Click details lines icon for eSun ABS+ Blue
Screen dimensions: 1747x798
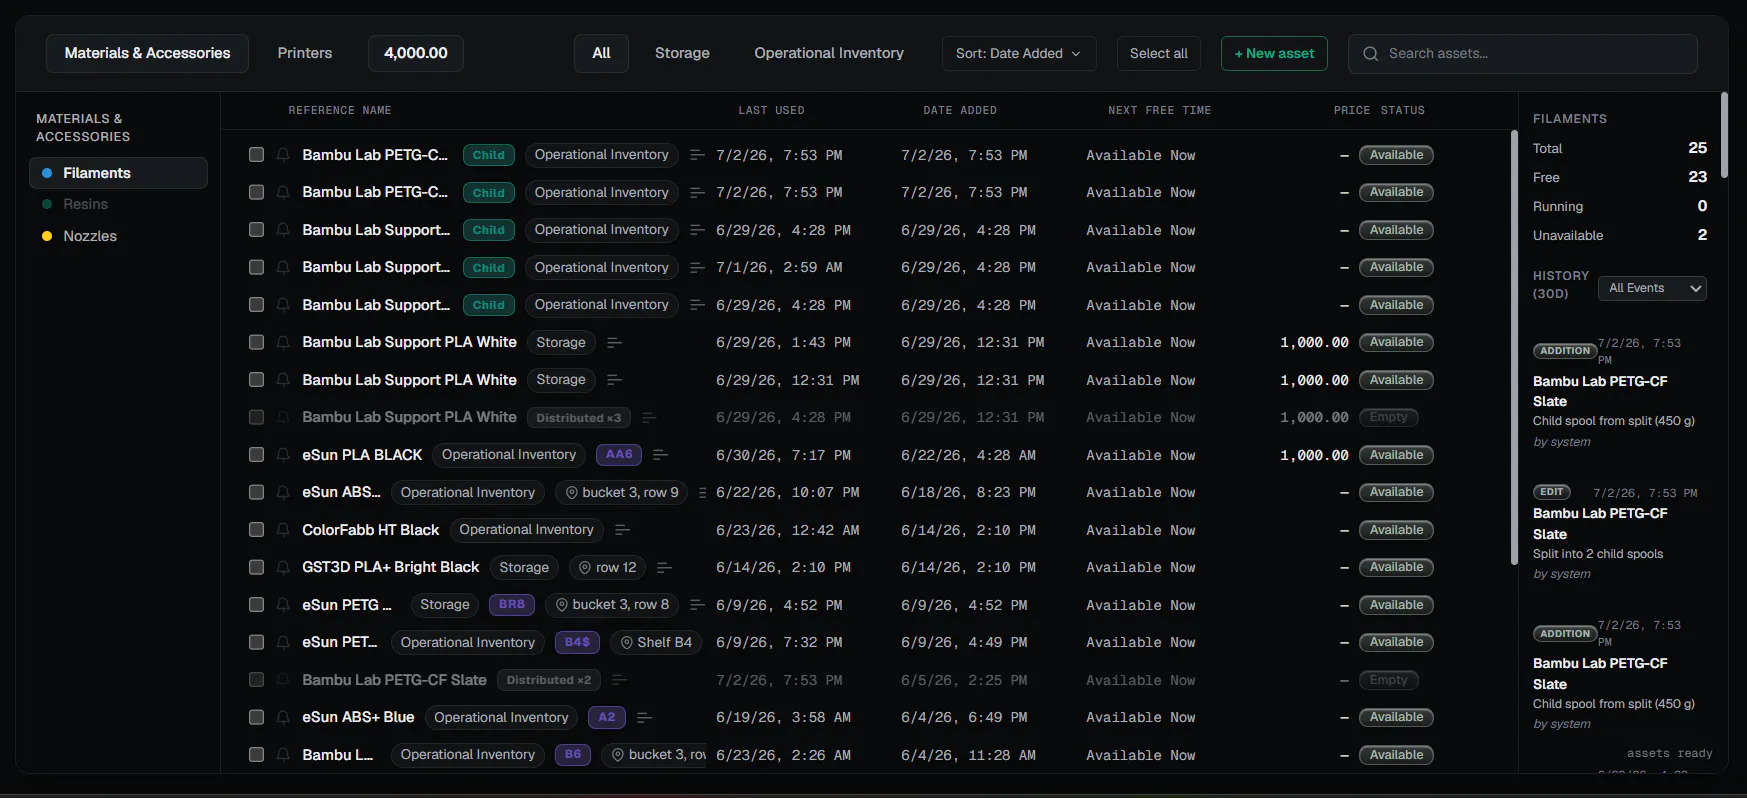644,717
